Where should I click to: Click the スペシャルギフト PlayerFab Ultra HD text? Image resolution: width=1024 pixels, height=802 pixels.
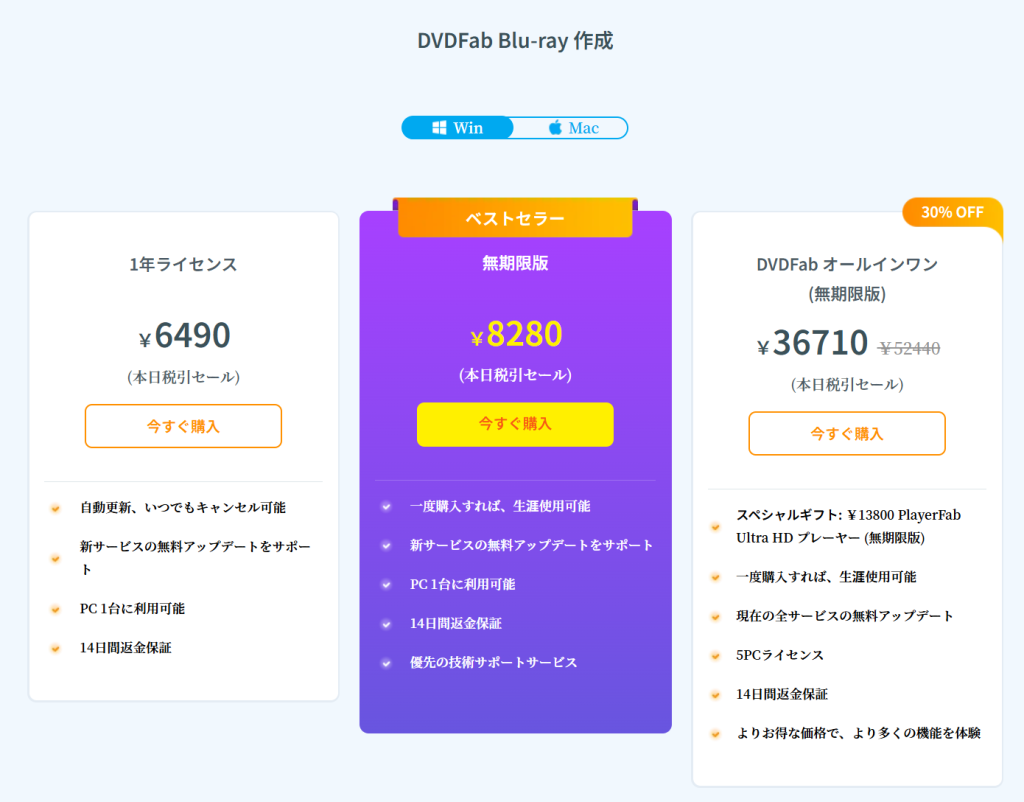click(x=848, y=526)
